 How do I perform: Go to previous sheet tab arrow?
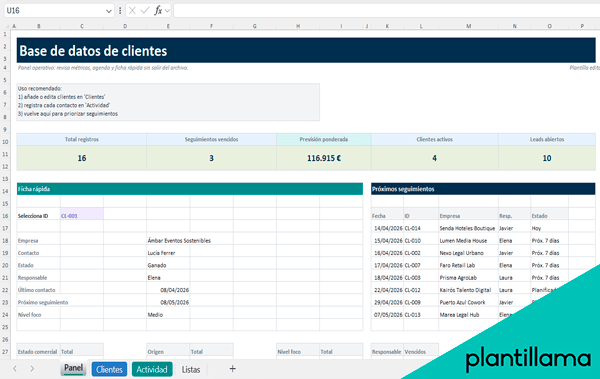(x=15, y=369)
